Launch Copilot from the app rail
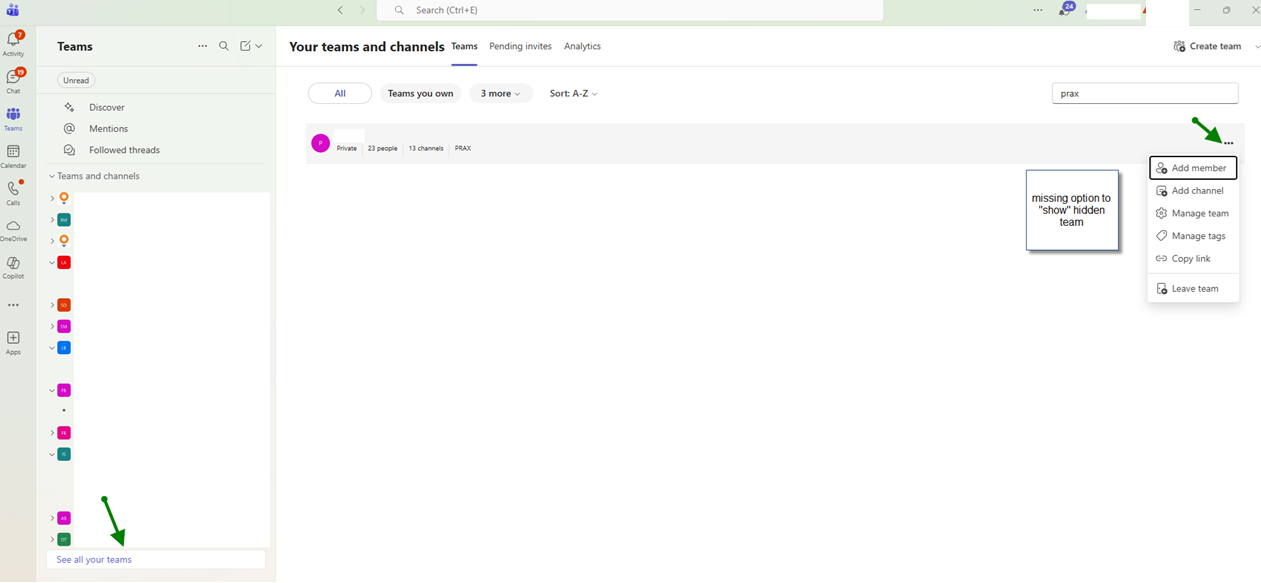1261x583 pixels. coord(14,267)
